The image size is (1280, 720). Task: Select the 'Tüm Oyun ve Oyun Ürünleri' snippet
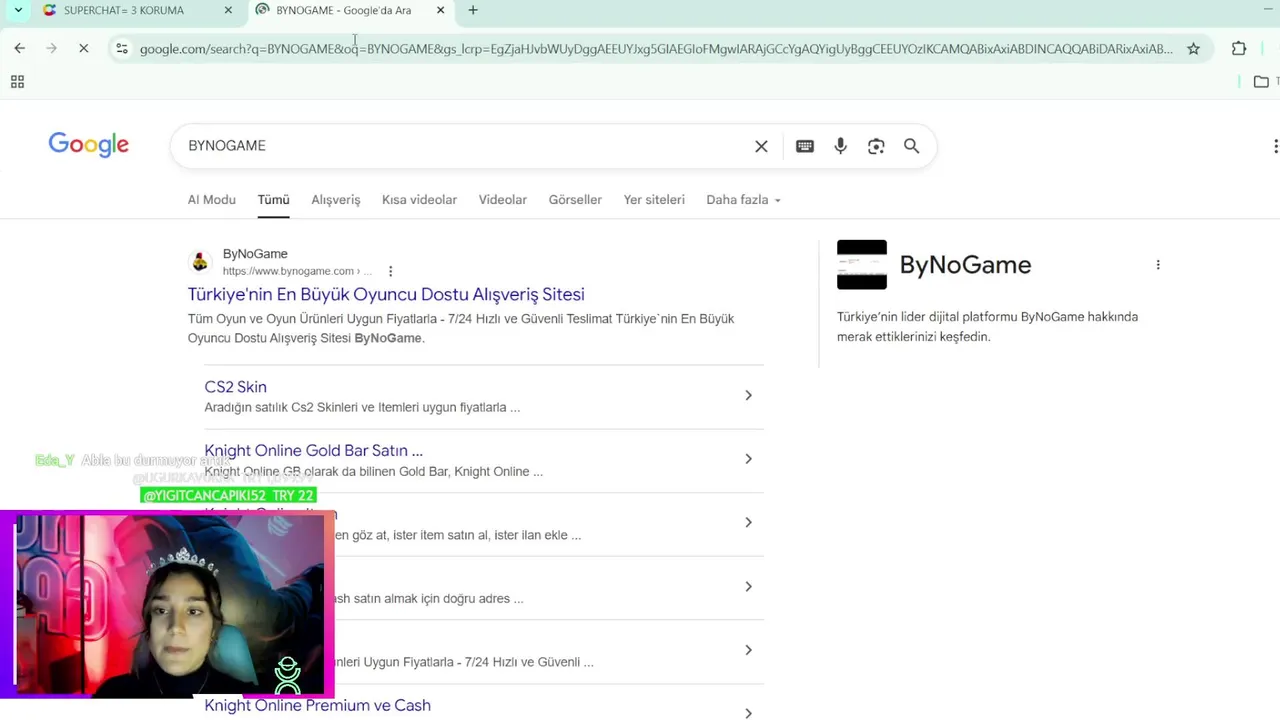[x=461, y=328]
